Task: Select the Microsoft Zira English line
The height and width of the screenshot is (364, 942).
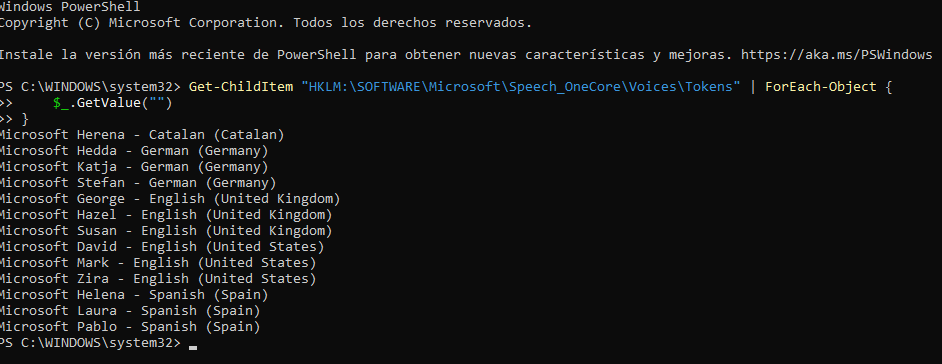Action: coord(158,279)
